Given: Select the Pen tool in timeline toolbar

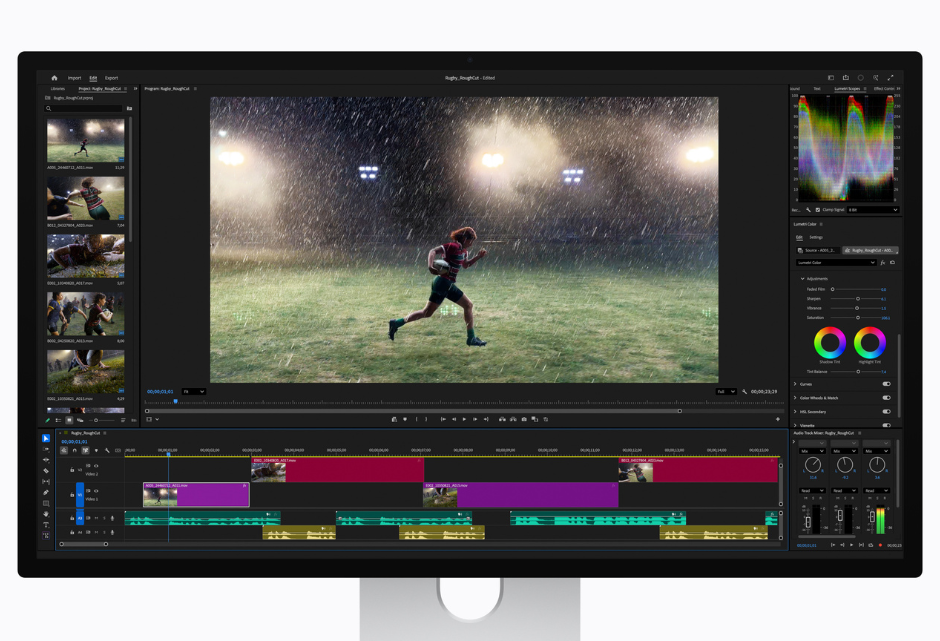Looking at the screenshot, I should [46, 492].
